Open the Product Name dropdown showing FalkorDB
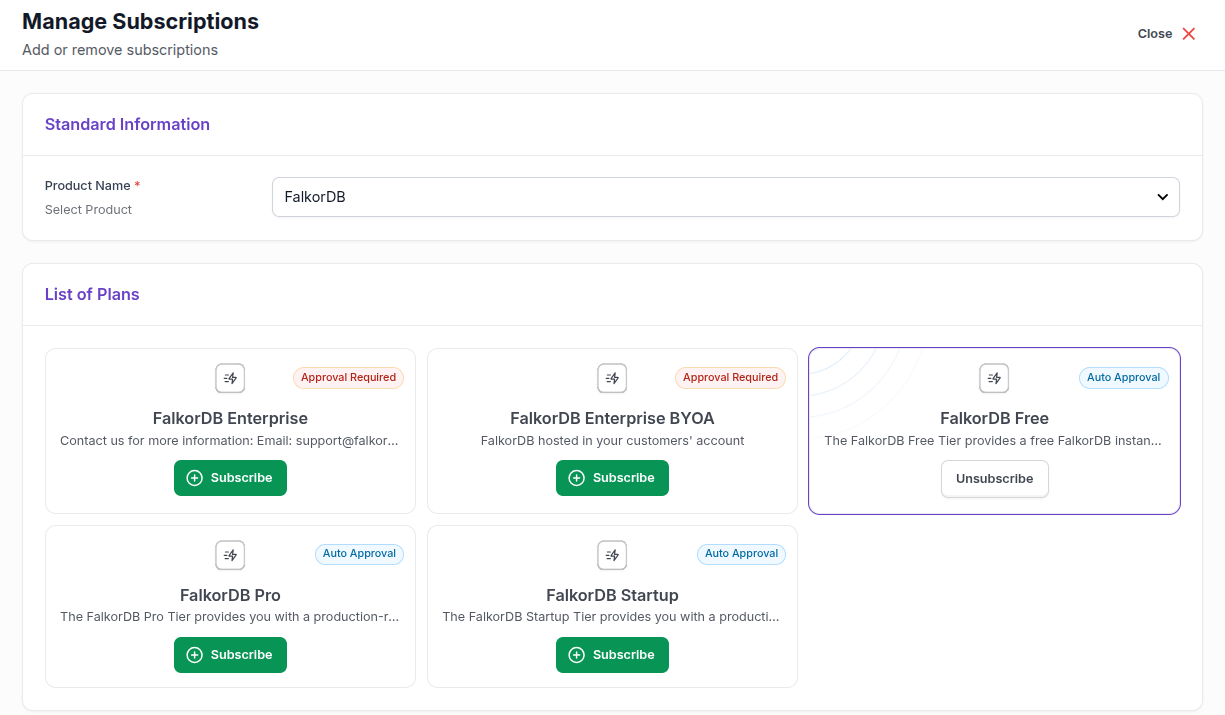 pos(726,197)
